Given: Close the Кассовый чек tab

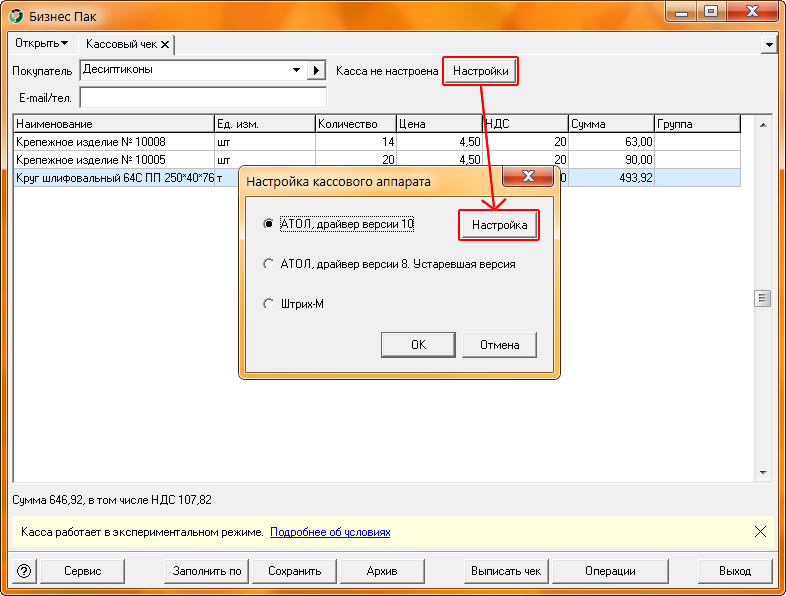Looking at the screenshot, I should click(x=165, y=44).
